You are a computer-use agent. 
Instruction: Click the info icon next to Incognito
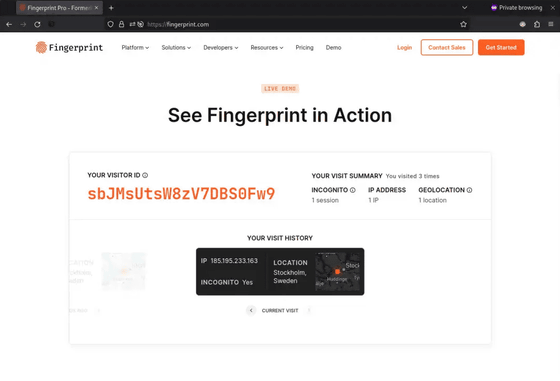pyautogui.click(x=352, y=190)
